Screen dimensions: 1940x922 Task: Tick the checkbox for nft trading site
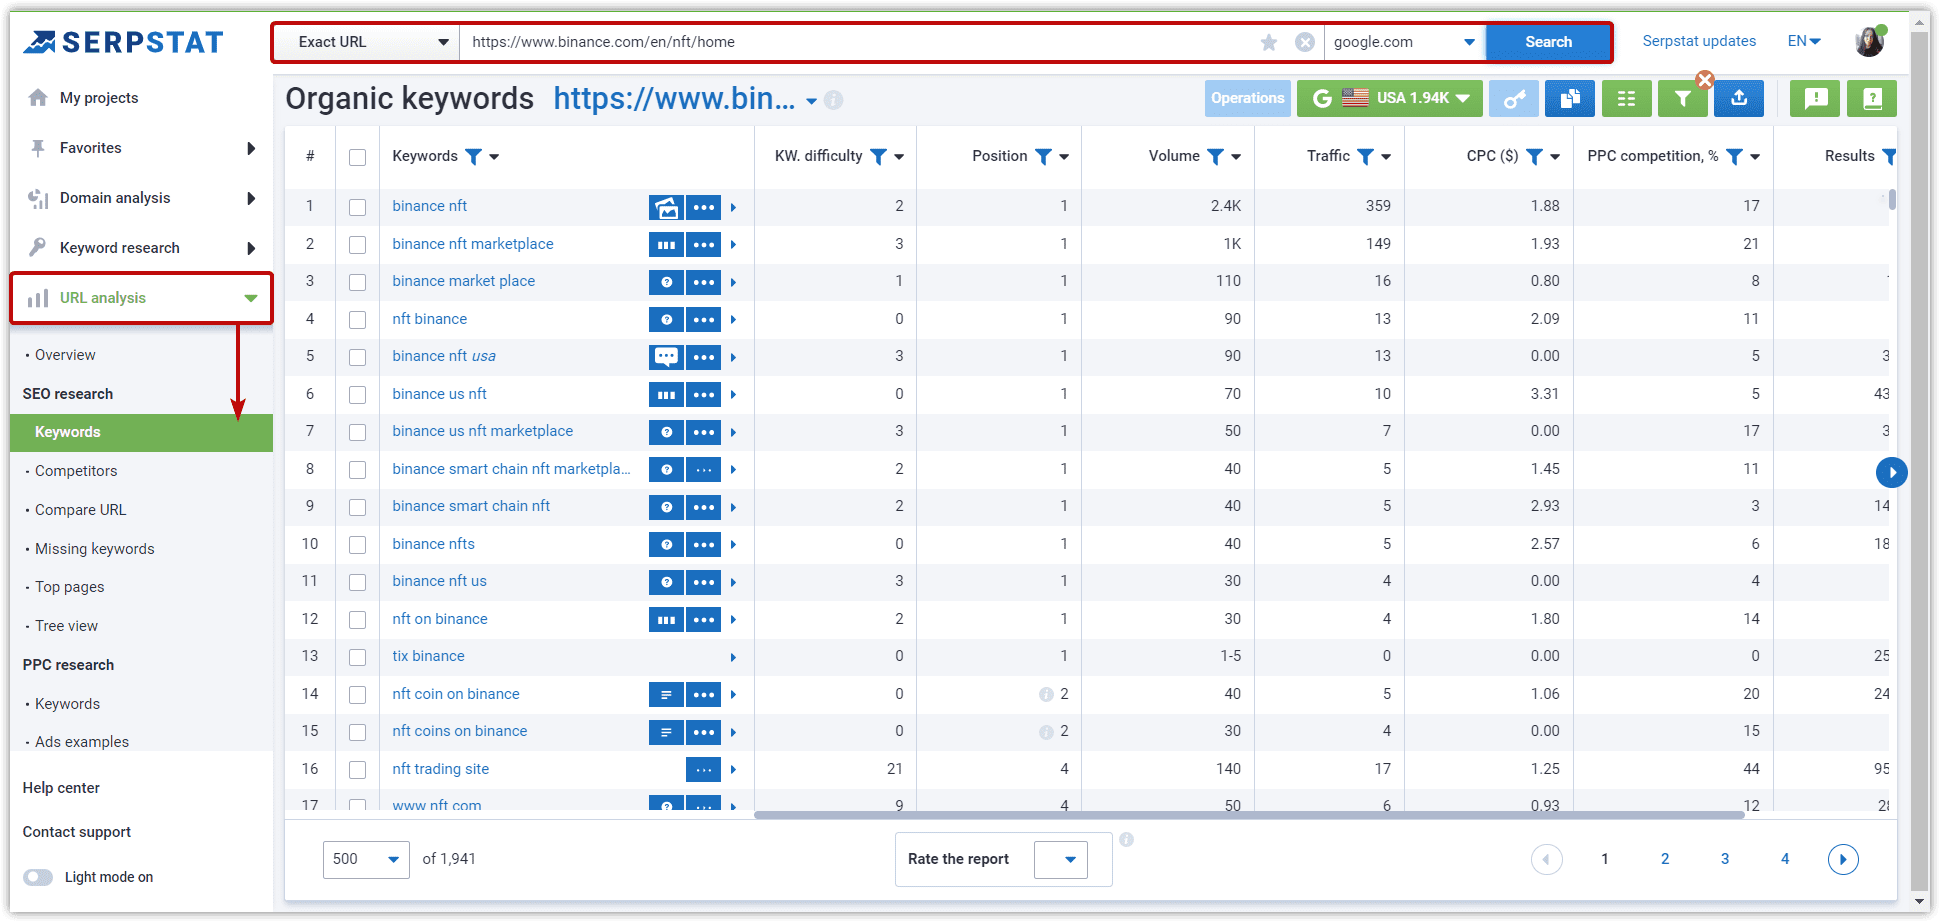pos(357,770)
